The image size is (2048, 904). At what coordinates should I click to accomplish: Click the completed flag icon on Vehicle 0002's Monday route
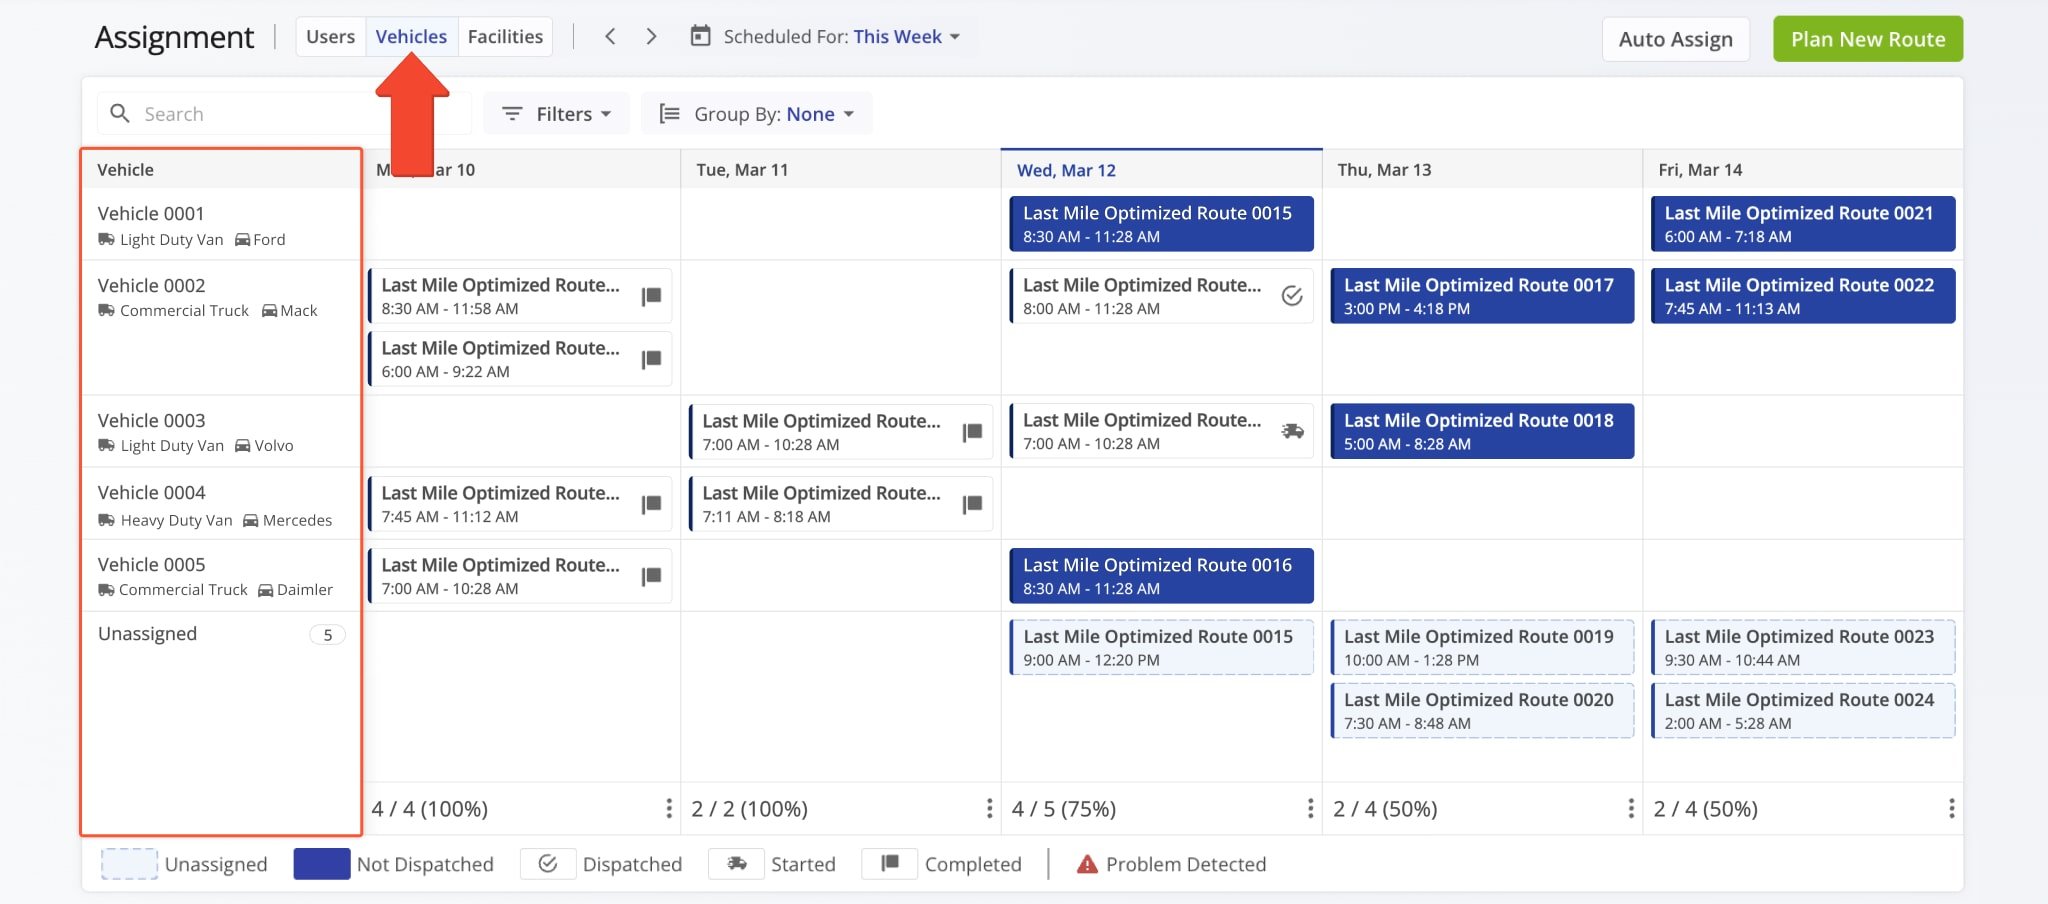[652, 296]
